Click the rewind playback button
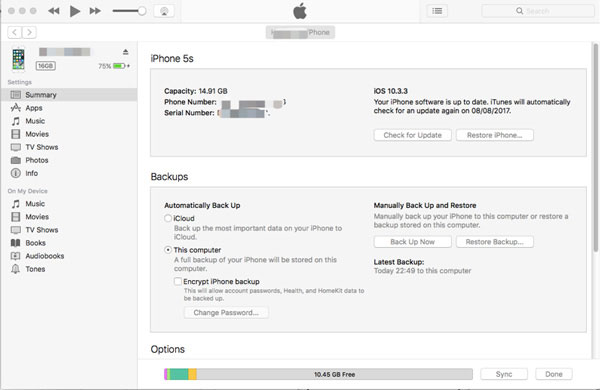The width and height of the screenshot is (600, 390). tap(54, 11)
